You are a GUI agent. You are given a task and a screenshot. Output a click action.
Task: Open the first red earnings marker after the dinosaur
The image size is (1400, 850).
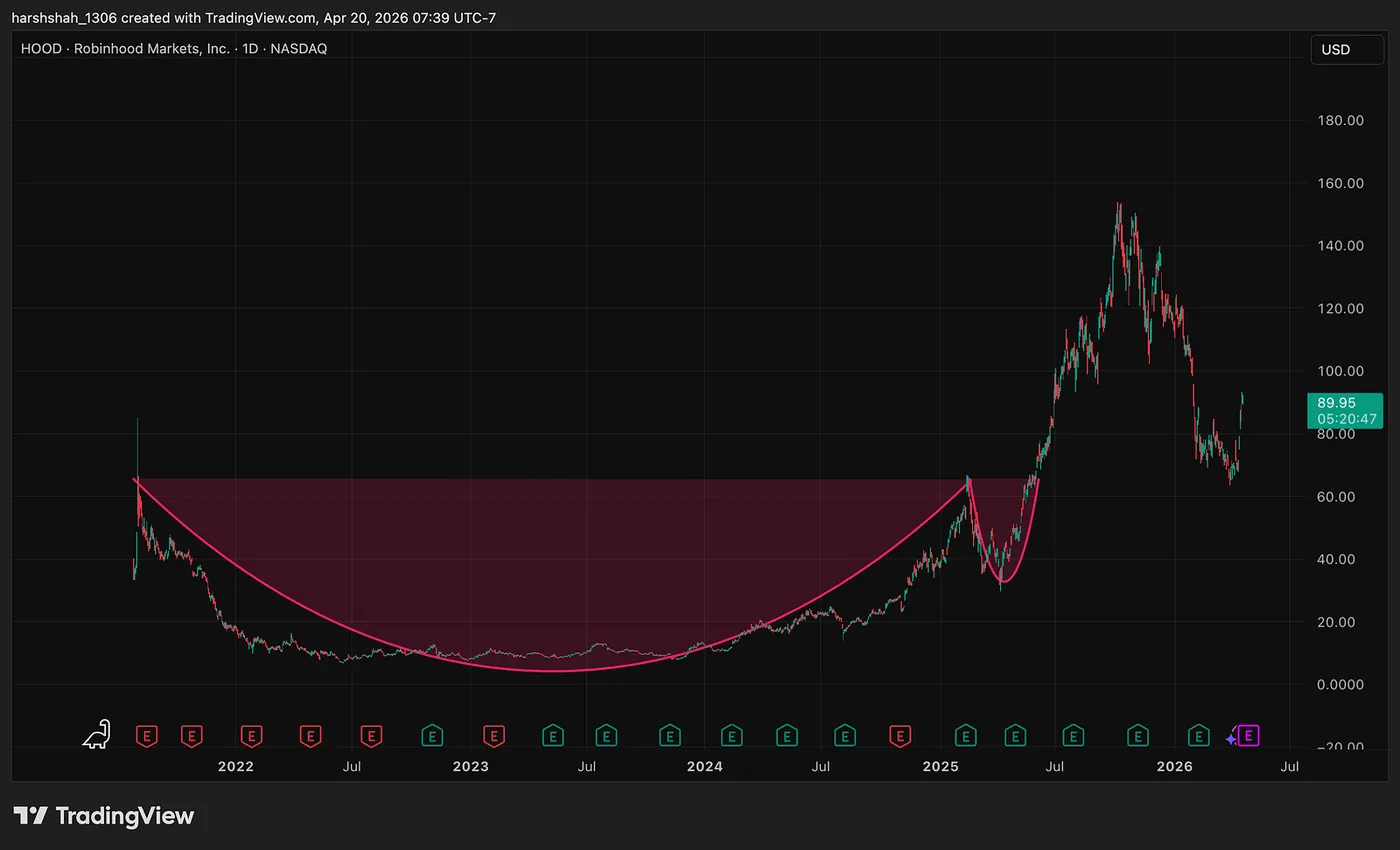tap(147, 737)
